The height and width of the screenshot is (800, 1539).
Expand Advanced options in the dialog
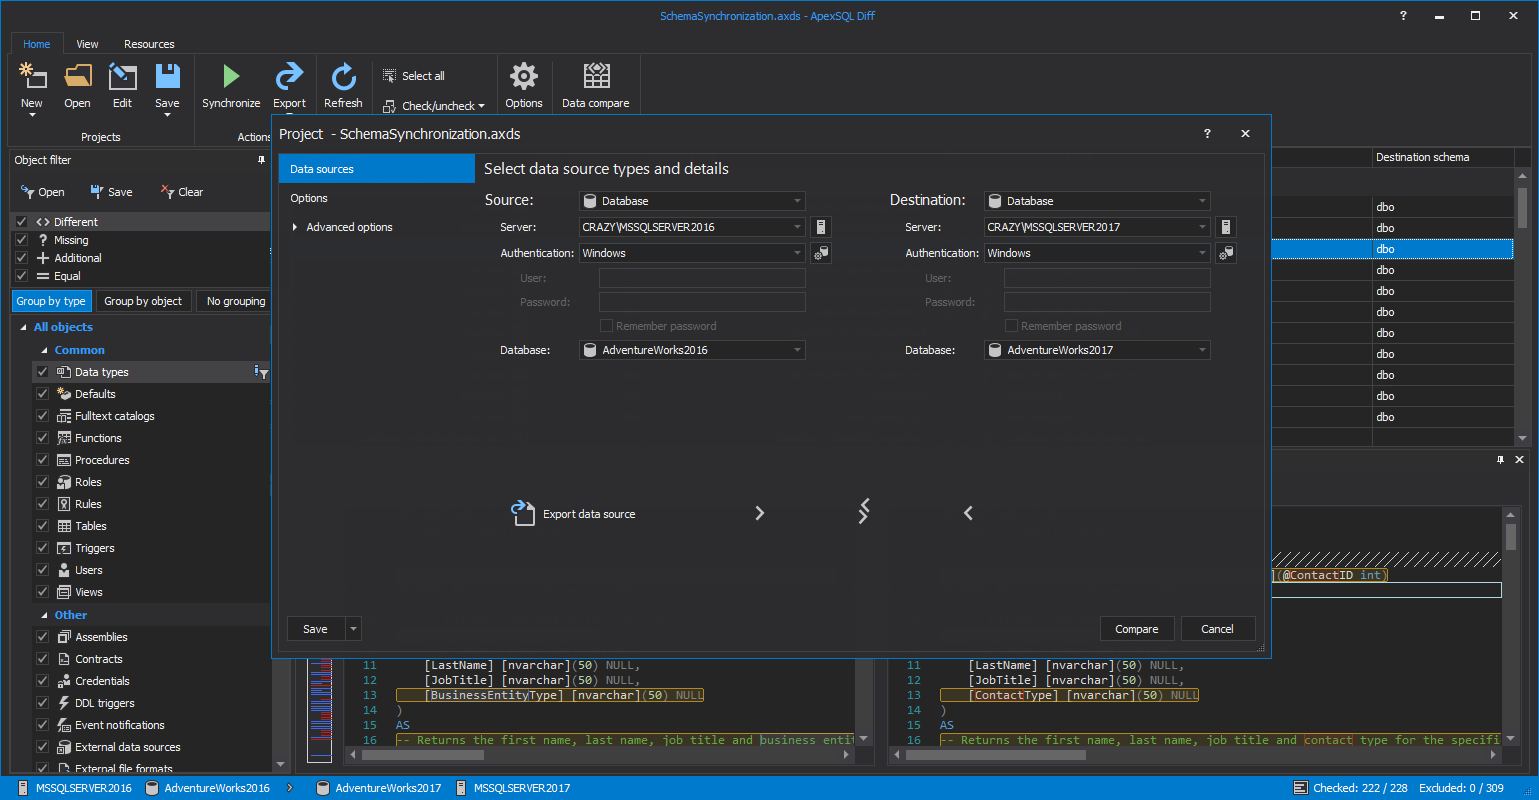[x=295, y=227]
